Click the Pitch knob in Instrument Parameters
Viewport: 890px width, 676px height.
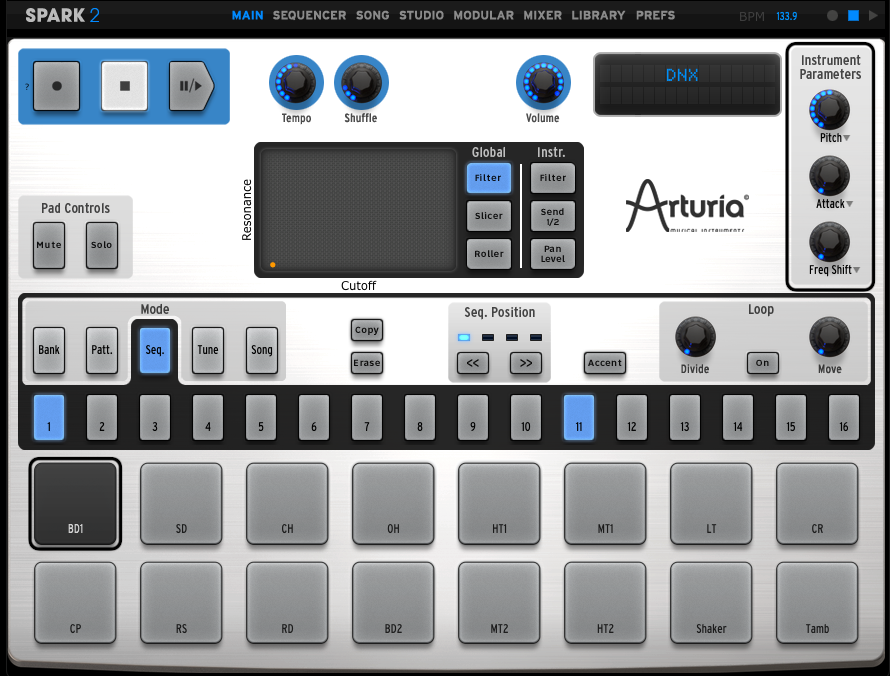[829, 110]
